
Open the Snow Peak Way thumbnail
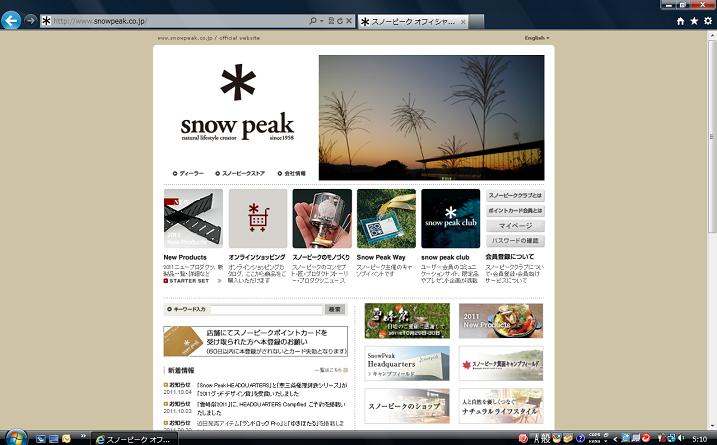click(386, 219)
